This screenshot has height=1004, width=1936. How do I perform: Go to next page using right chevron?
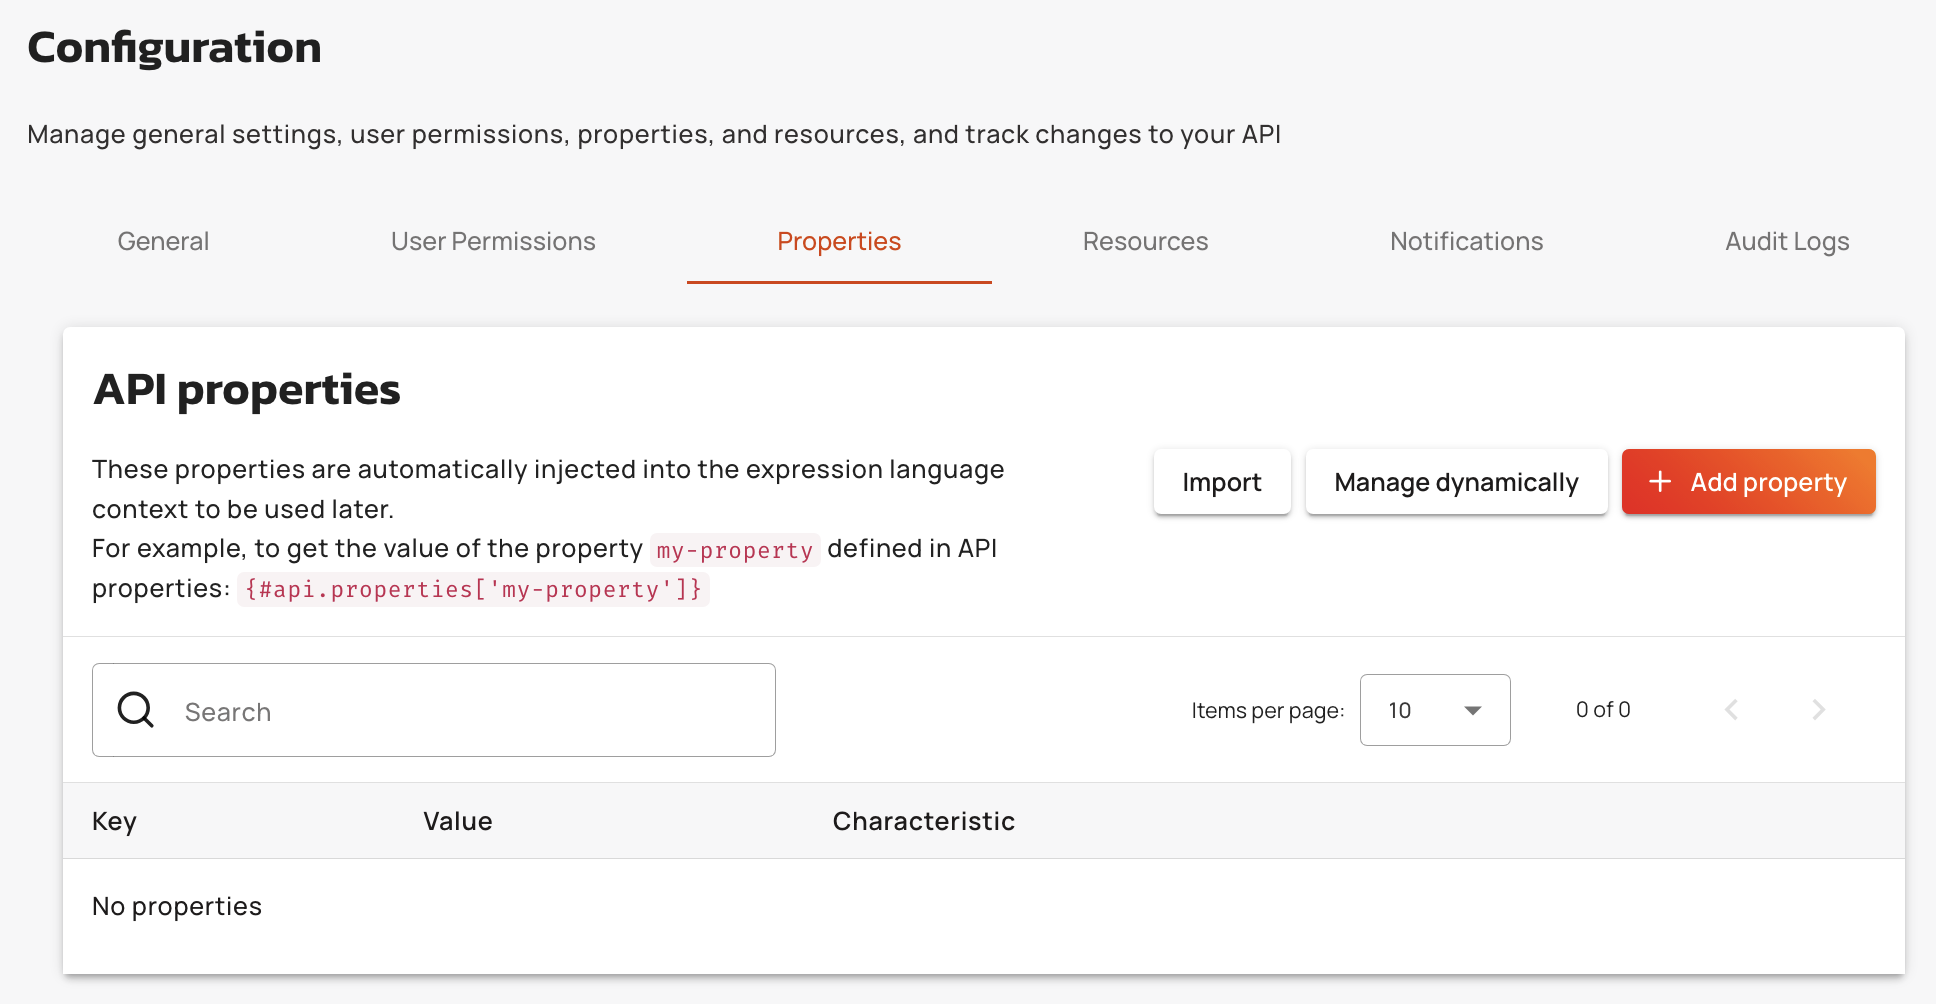(1818, 710)
